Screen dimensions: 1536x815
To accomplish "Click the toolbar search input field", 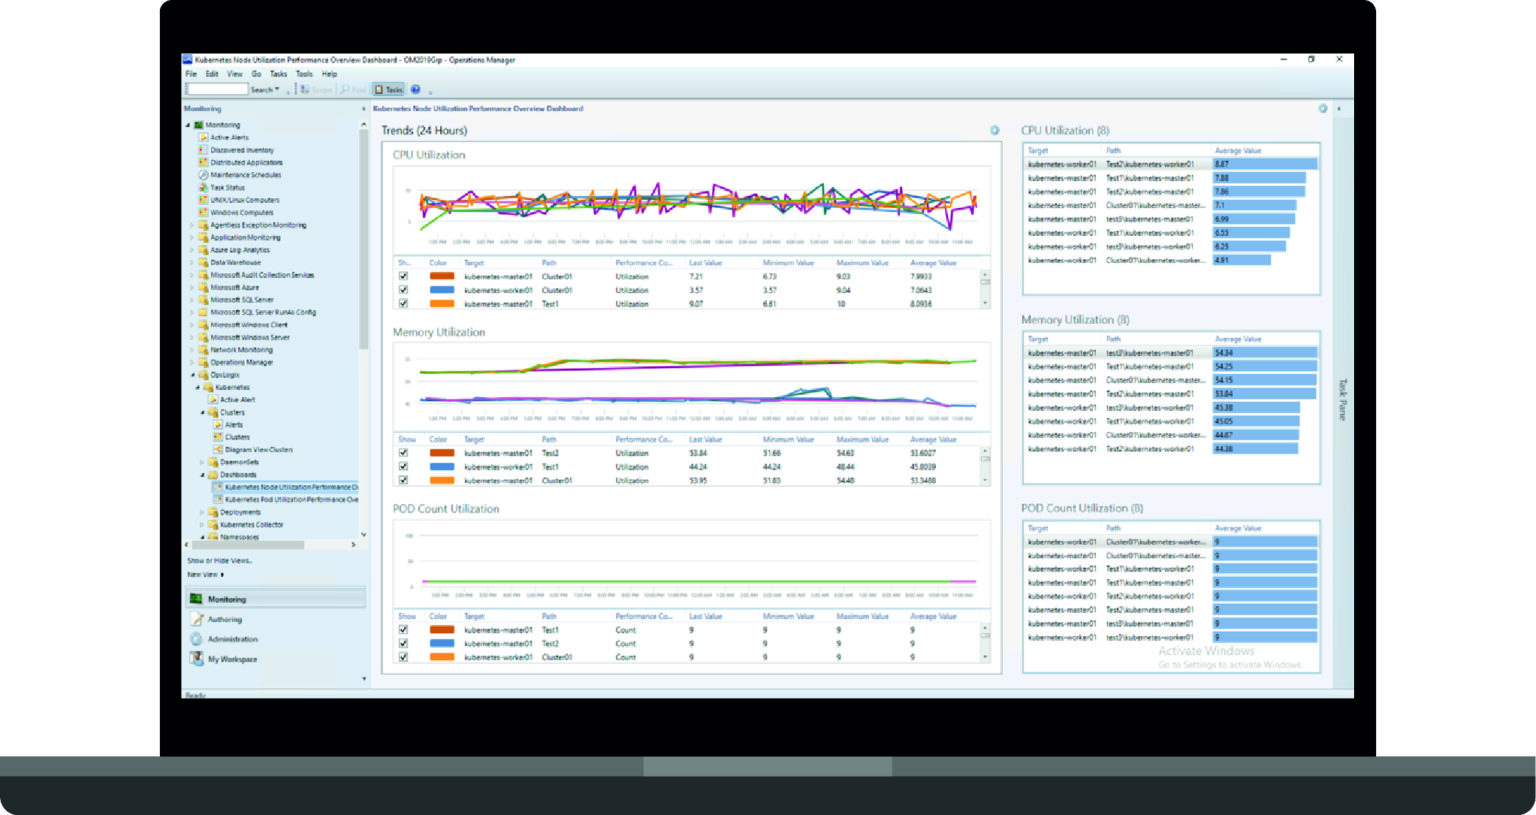I will pyautogui.click(x=217, y=89).
